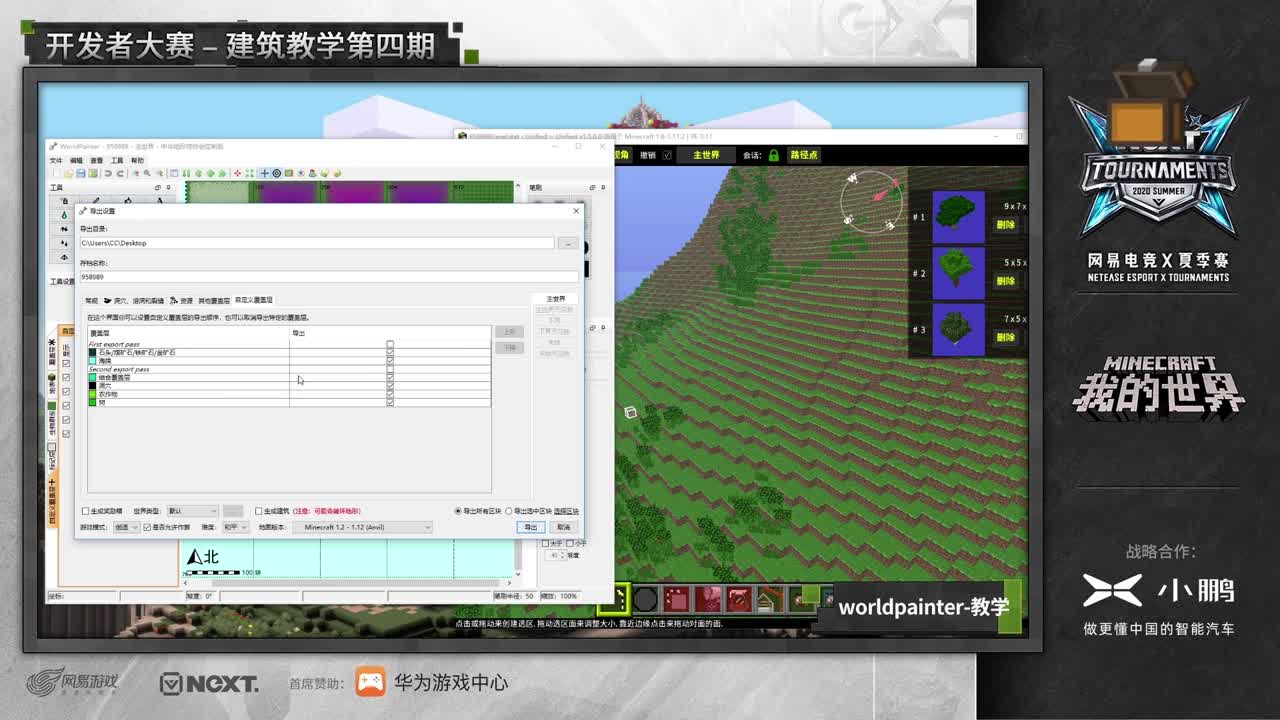
Task: Click the 存档名称 input field
Action: [328, 277]
